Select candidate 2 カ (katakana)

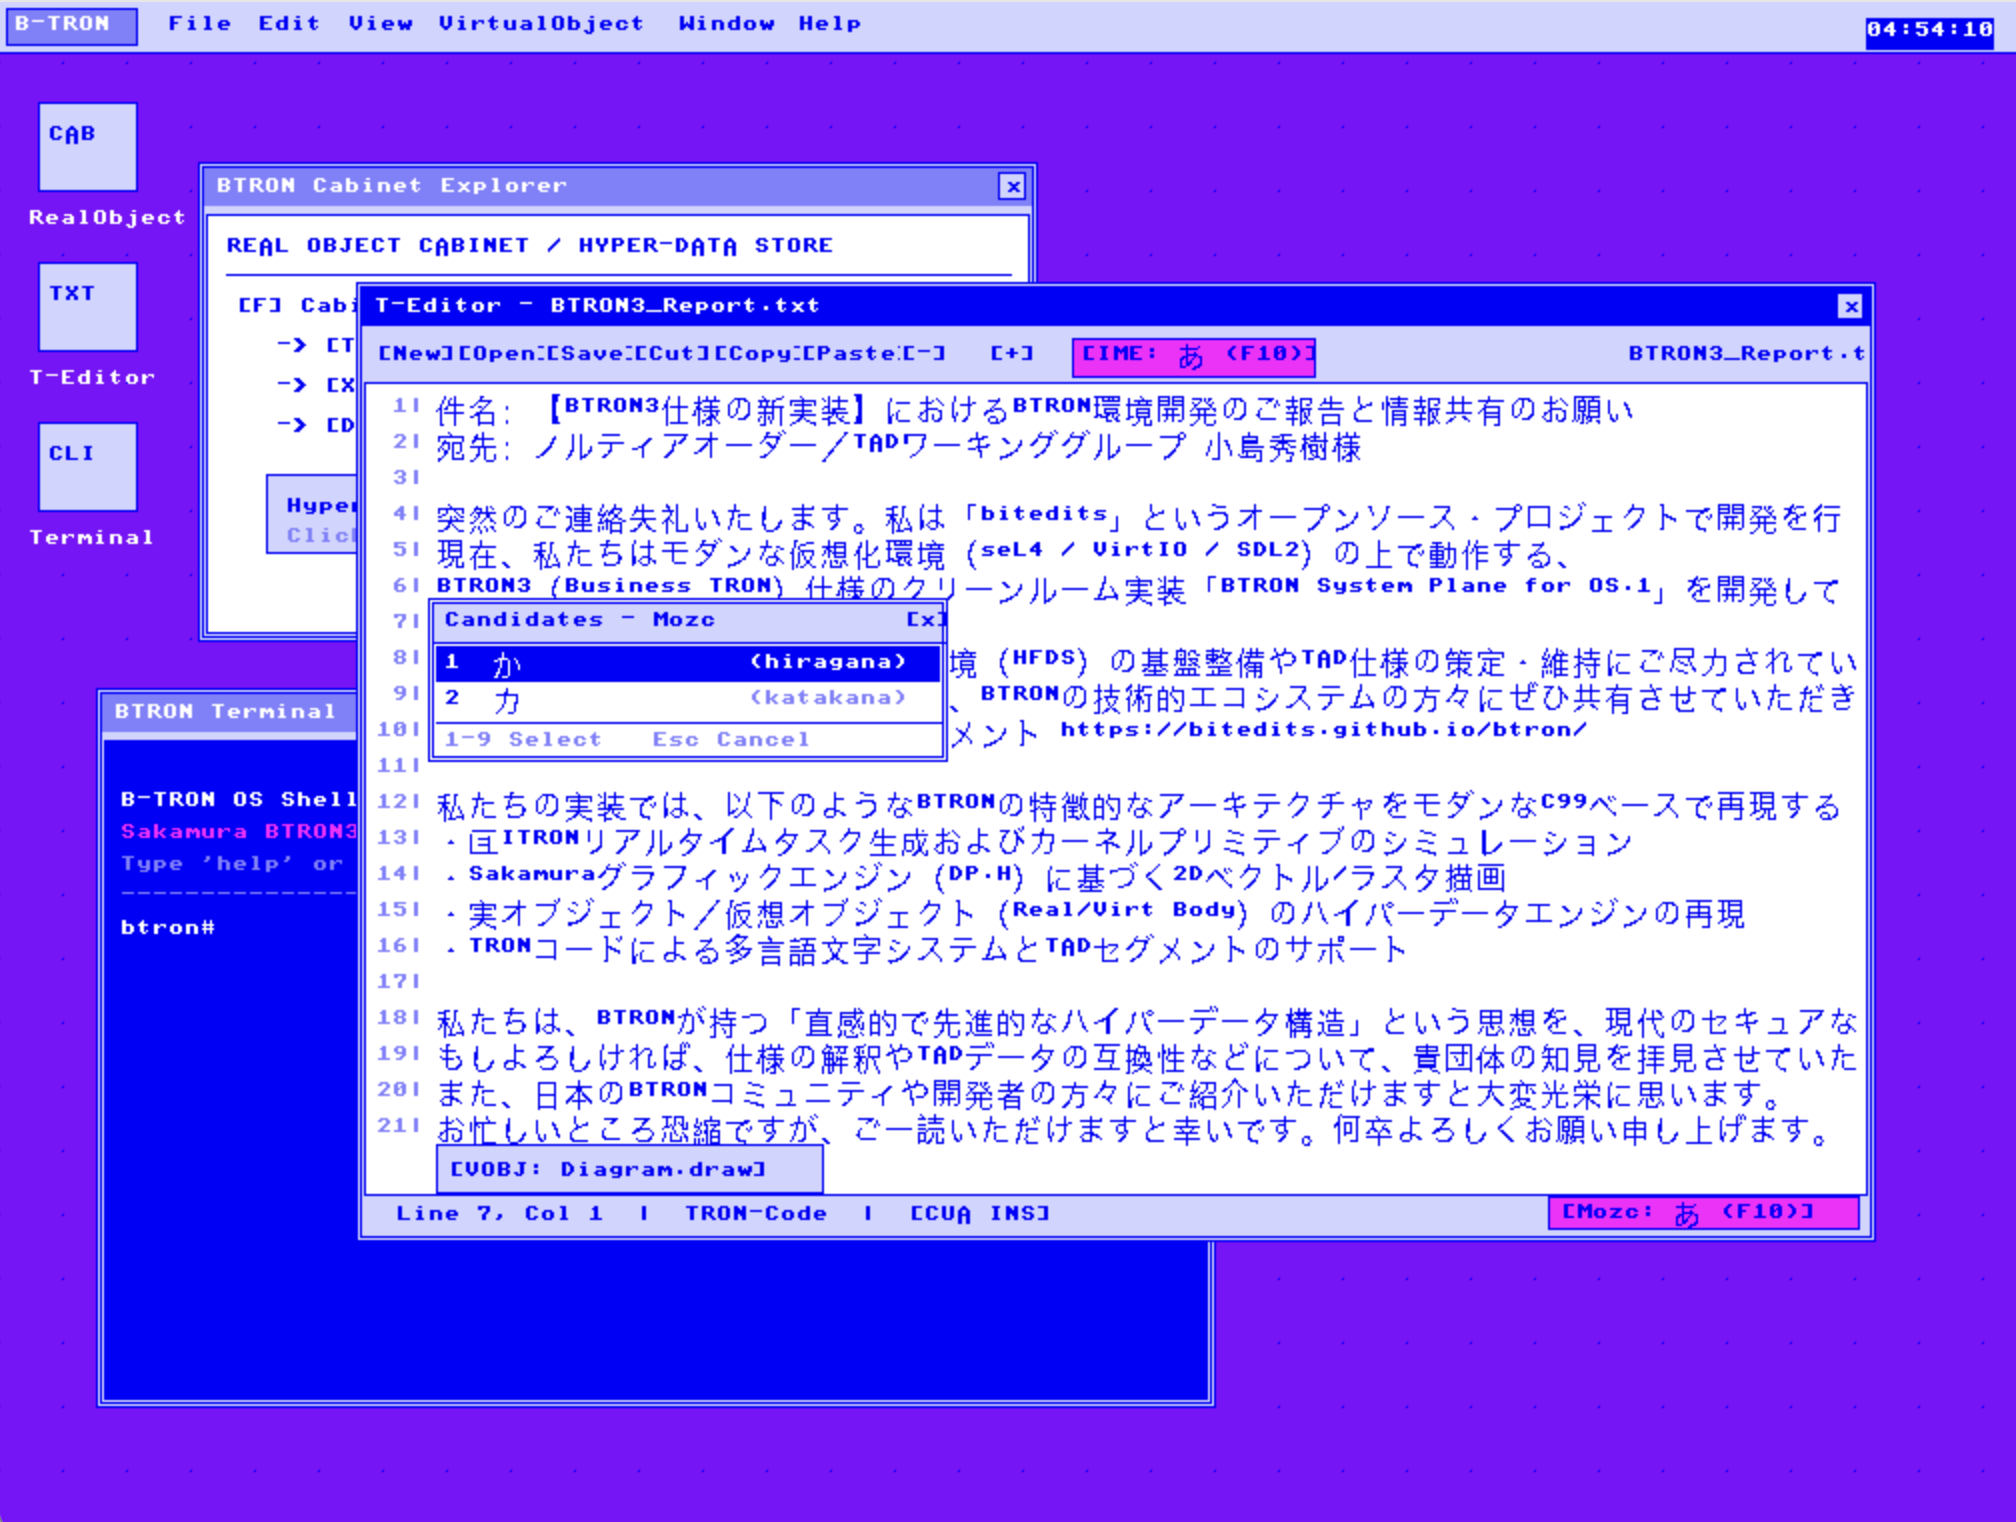click(x=688, y=699)
